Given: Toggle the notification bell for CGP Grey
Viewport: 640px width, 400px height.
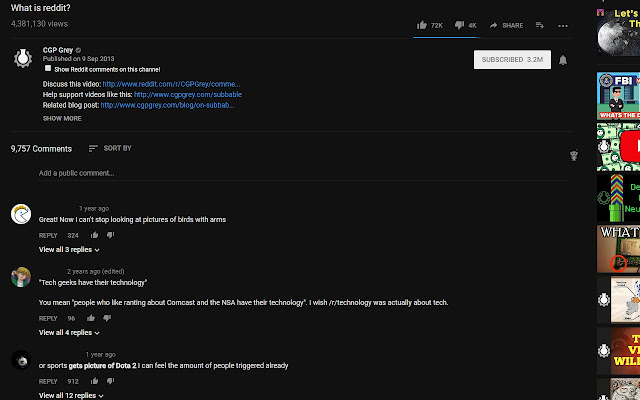Looking at the screenshot, I should [563, 60].
